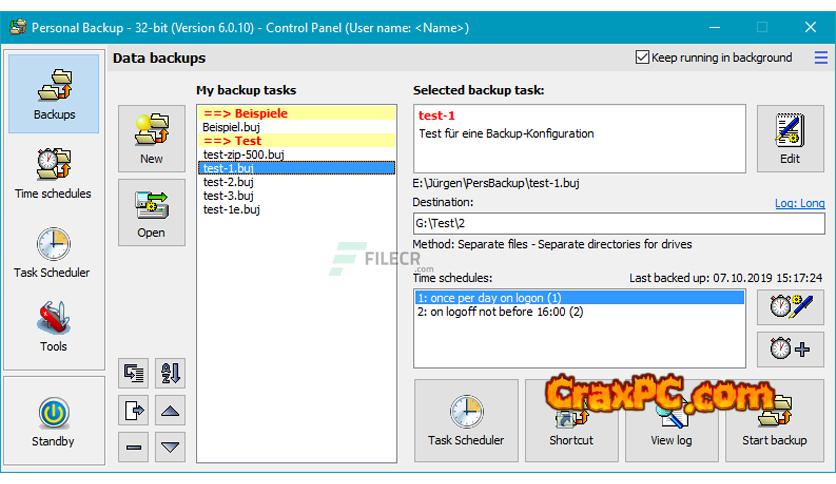Sort tasks alphabetically with A-Z icon
Viewport: 836px width, 484px height.
(170, 373)
